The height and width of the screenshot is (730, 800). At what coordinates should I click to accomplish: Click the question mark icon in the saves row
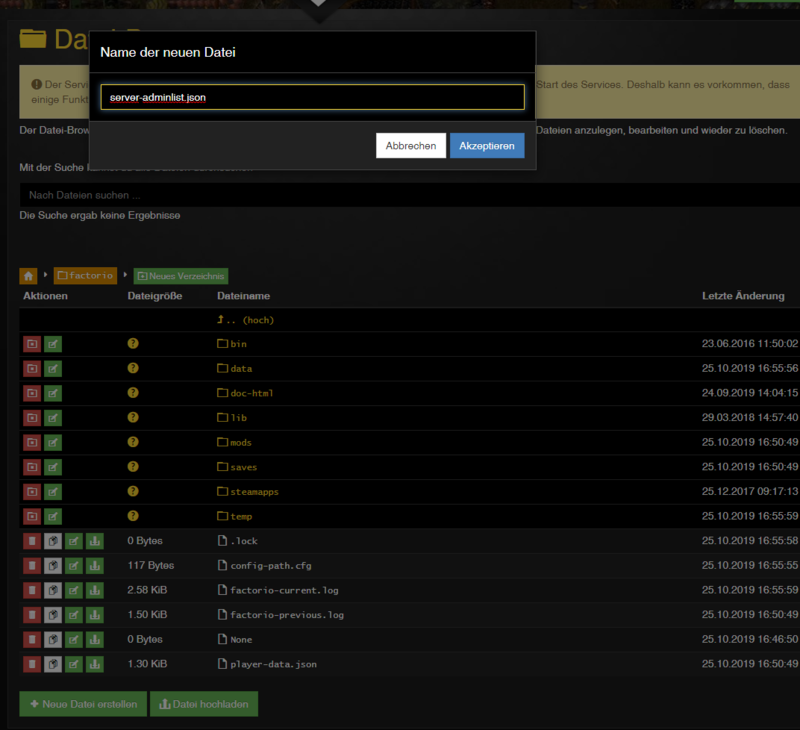point(133,467)
